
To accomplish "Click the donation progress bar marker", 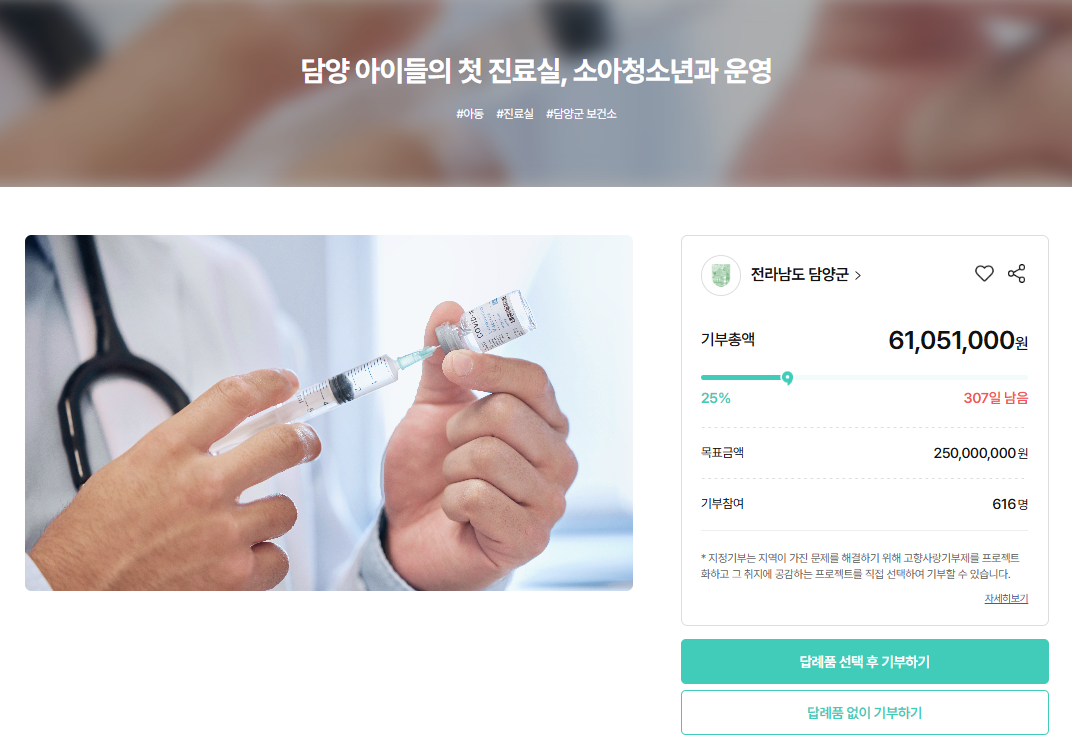I will pos(787,377).
